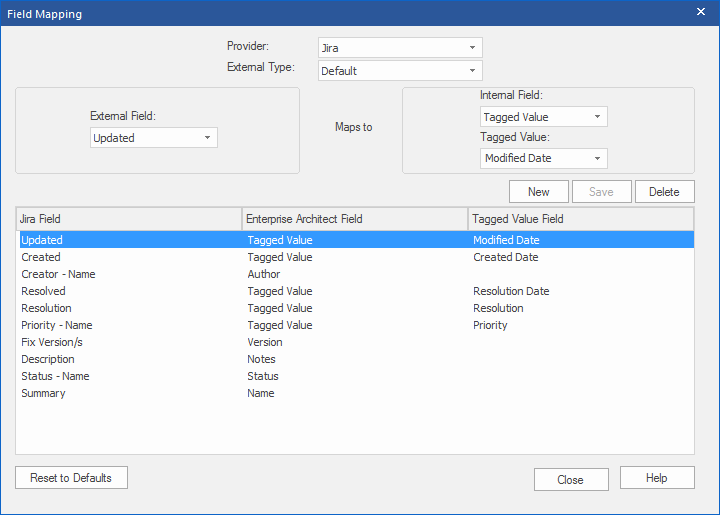720x515 pixels.
Task: Click the Version cell
Action: pyautogui.click(x=264, y=342)
